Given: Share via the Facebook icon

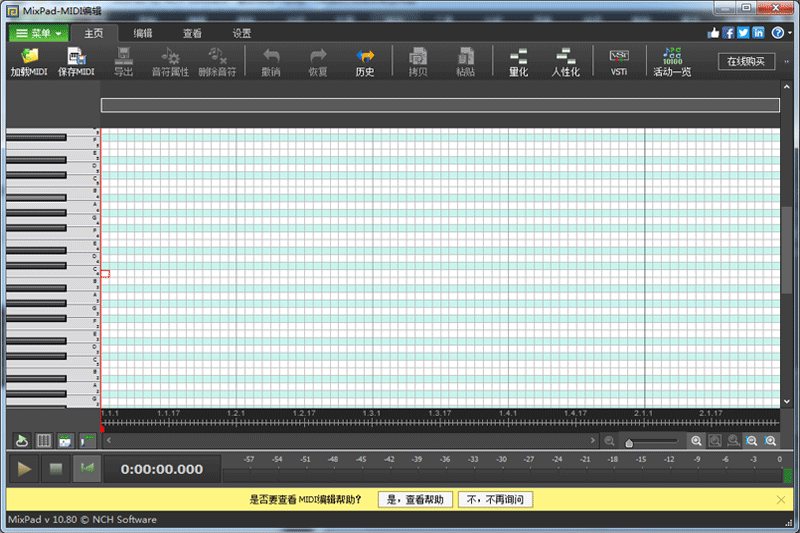Looking at the screenshot, I should [729, 33].
